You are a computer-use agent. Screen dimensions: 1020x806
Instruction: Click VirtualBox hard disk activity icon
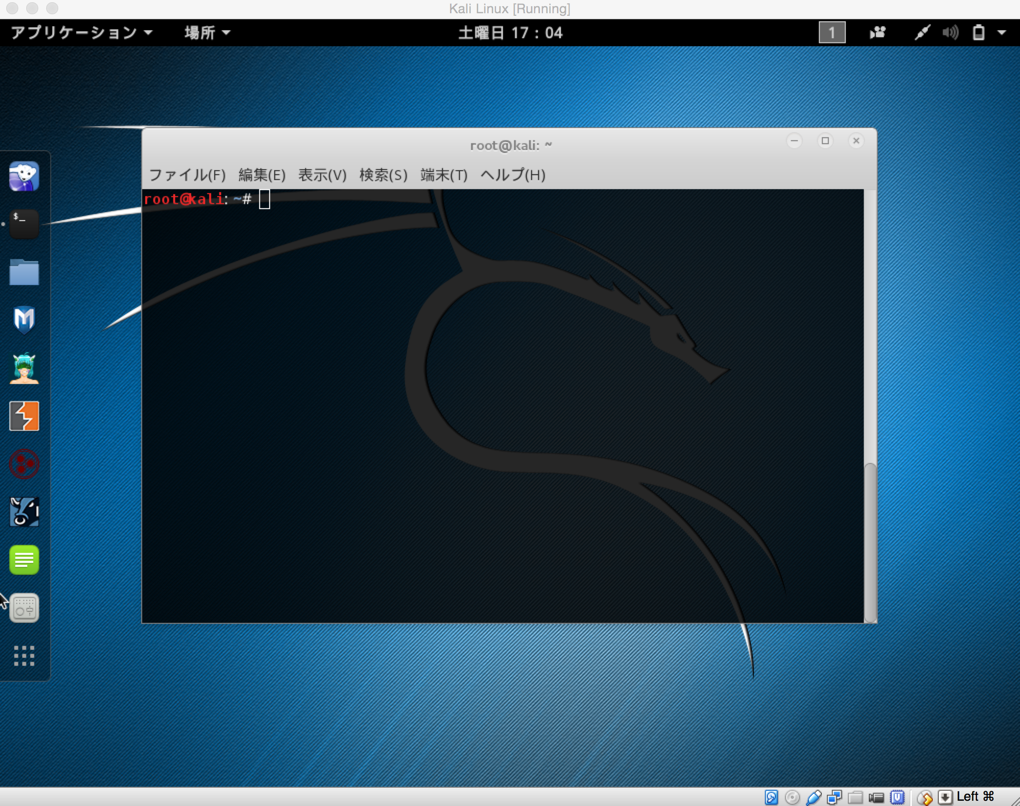771,797
